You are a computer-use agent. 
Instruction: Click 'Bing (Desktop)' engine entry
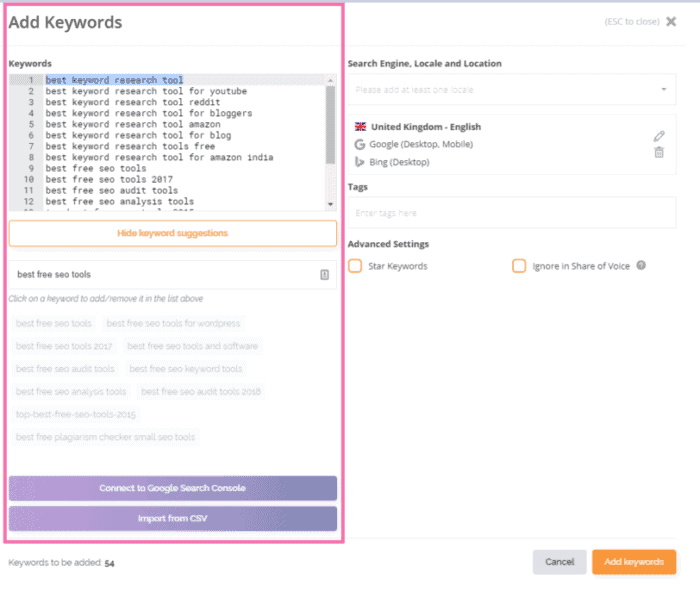(x=399, y=162)
